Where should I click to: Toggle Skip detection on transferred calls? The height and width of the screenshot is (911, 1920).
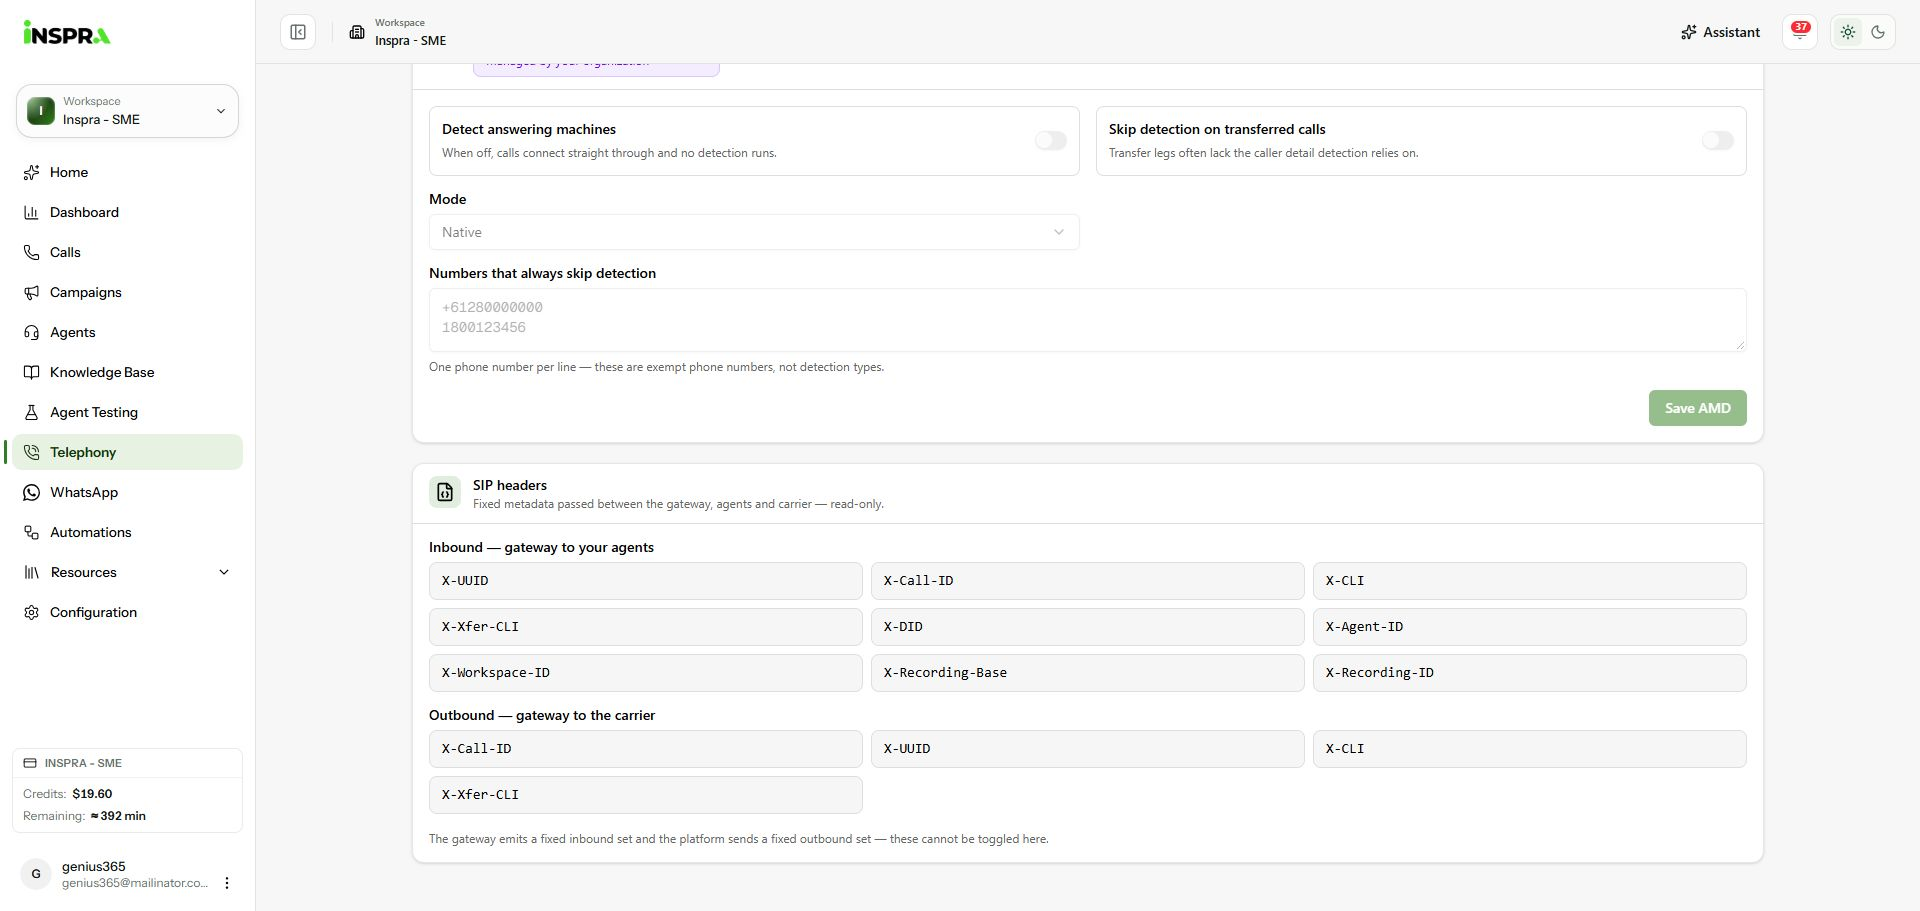tap(1718, 141)
